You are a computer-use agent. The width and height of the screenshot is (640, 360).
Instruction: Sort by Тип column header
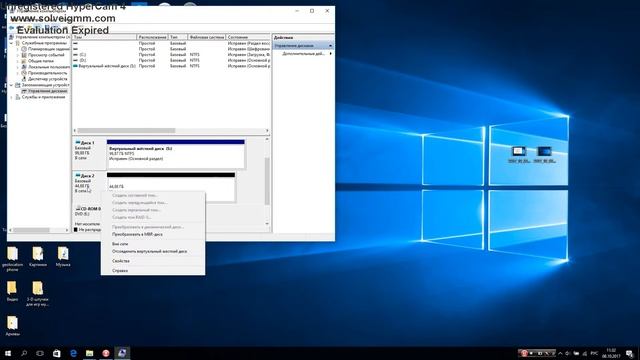tap(178, 37)
